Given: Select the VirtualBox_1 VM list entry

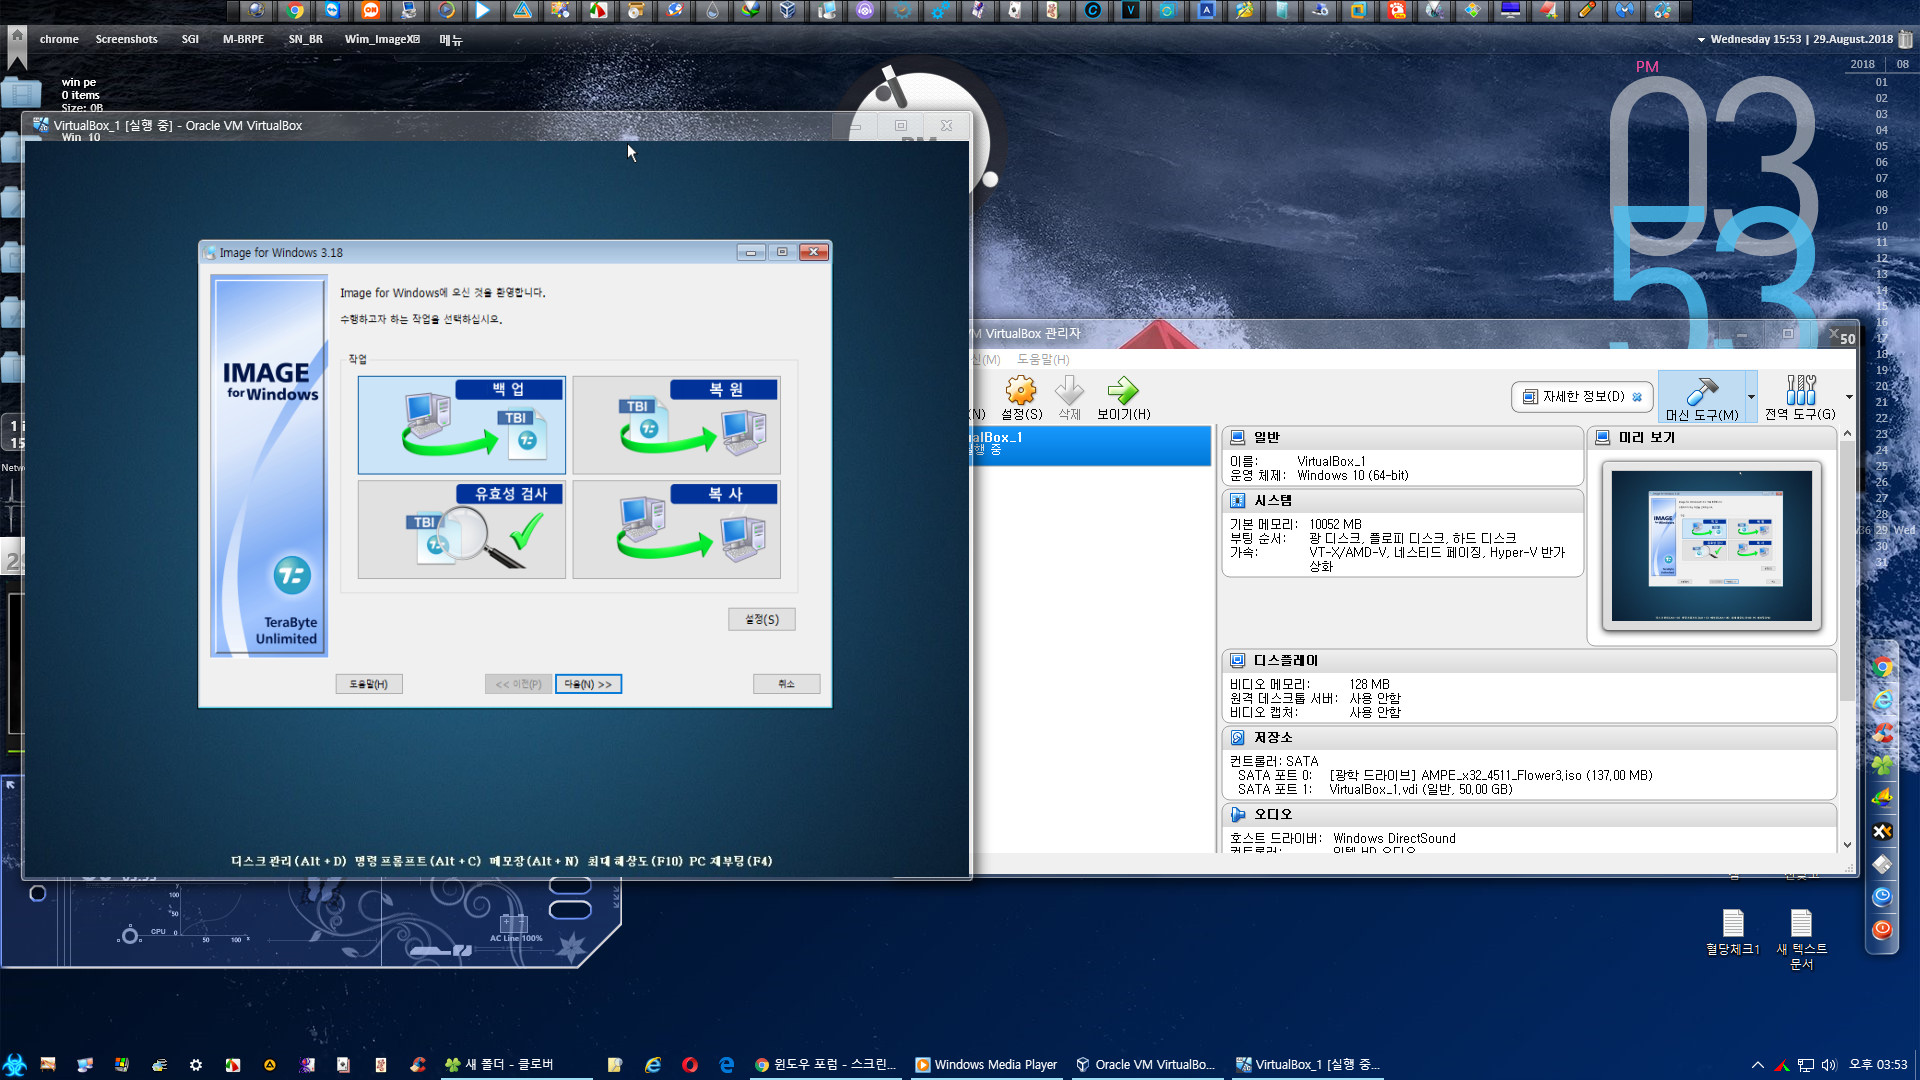Looking at the screenshot, I should point(1092,444).
